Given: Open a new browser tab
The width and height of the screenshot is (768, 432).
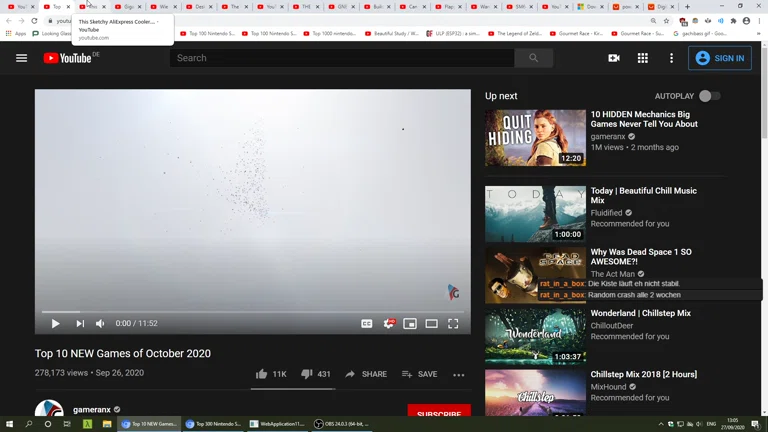Looking at the screenshot, I should pos(687,6).
